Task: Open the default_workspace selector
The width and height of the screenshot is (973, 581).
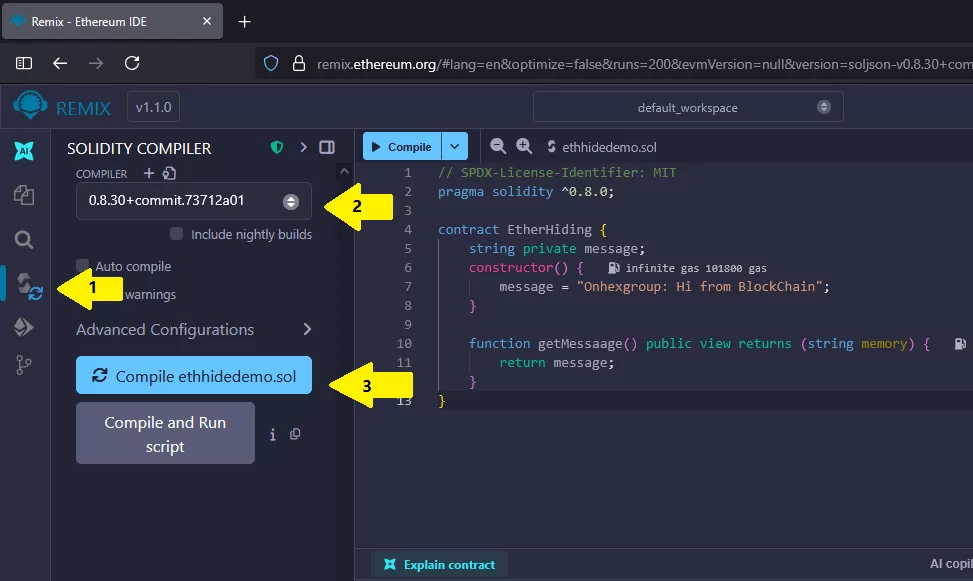Action: pyautogui.click(x=687, y=107)
